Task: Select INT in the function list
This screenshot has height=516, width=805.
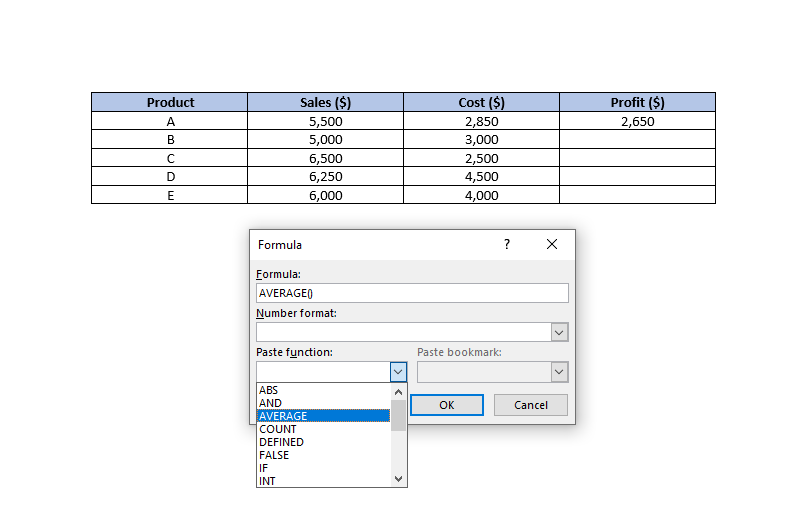Action: click(323, 481)
